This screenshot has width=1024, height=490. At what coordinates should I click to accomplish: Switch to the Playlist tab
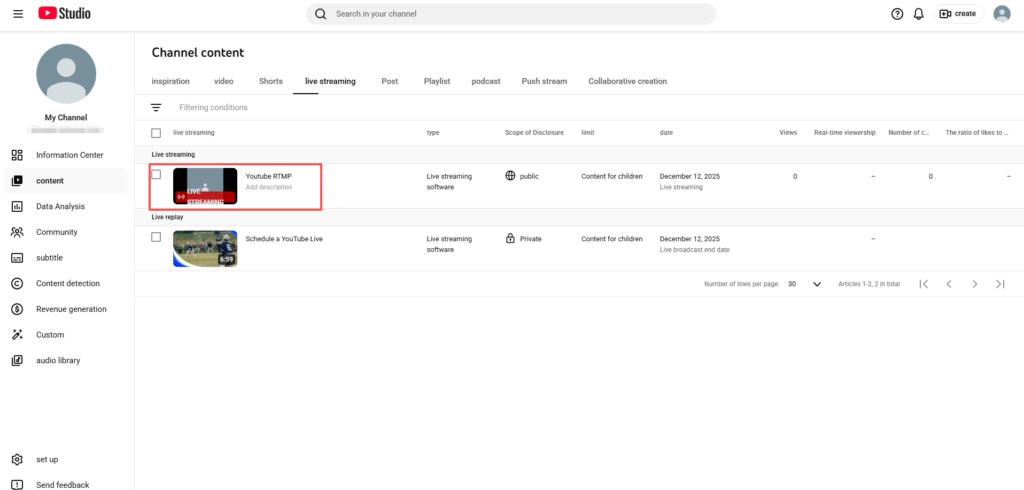coord(436,81)
